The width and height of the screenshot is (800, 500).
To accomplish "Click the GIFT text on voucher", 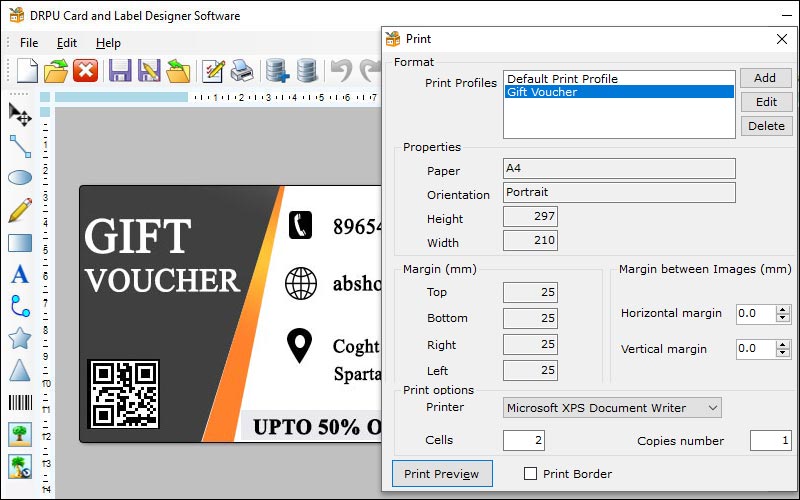I will click(137, 236).
